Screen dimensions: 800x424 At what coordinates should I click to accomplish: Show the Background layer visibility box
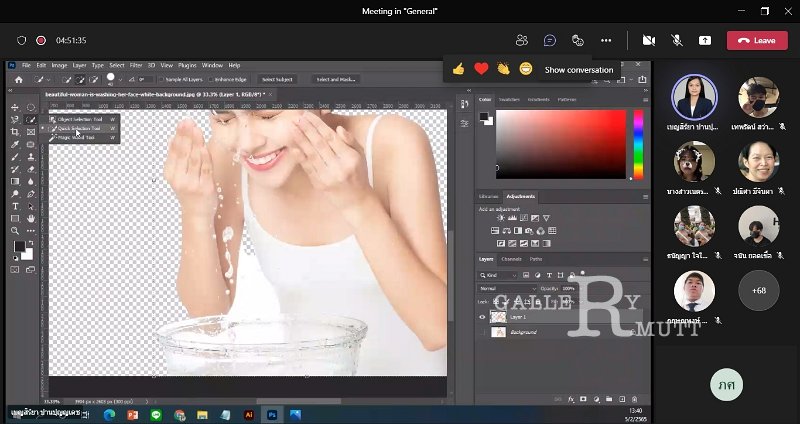(482, 332)
